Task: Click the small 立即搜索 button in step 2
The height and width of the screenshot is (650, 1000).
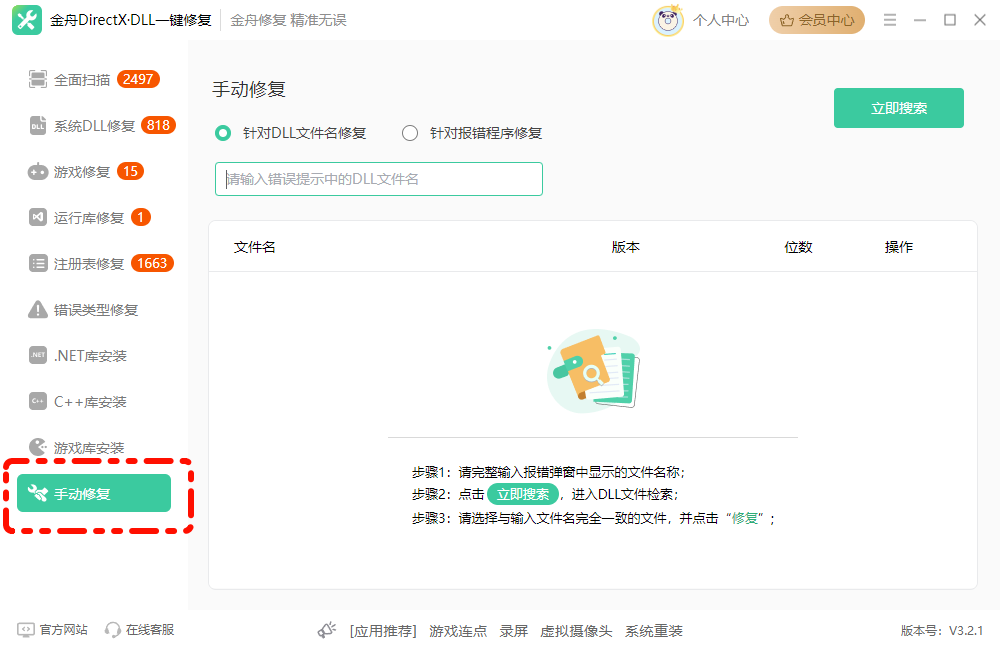Action: point(523,494)
